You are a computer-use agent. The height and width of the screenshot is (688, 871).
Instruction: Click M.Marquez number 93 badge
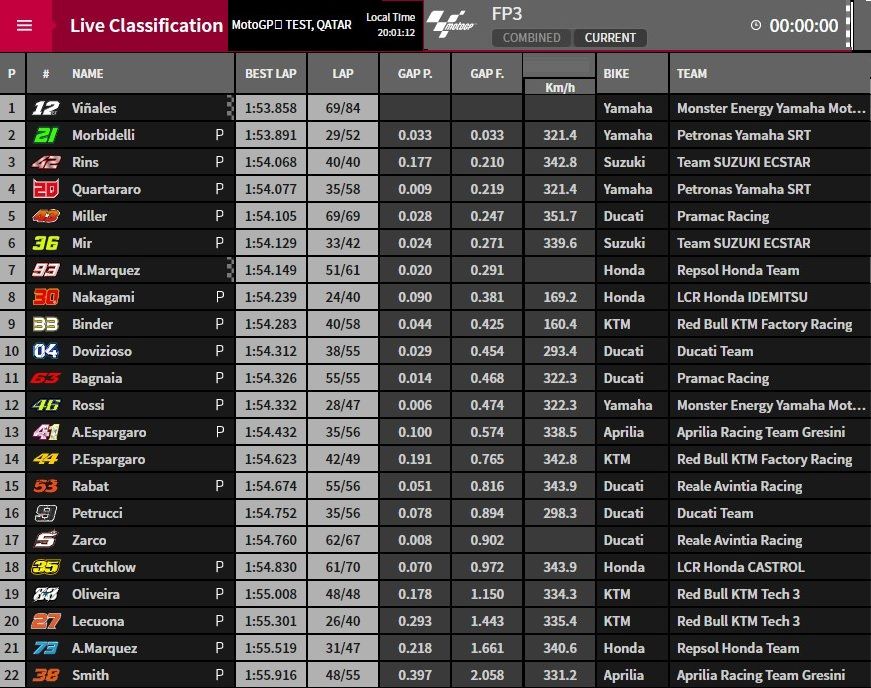pyautogui.click(x=46, y=270)
